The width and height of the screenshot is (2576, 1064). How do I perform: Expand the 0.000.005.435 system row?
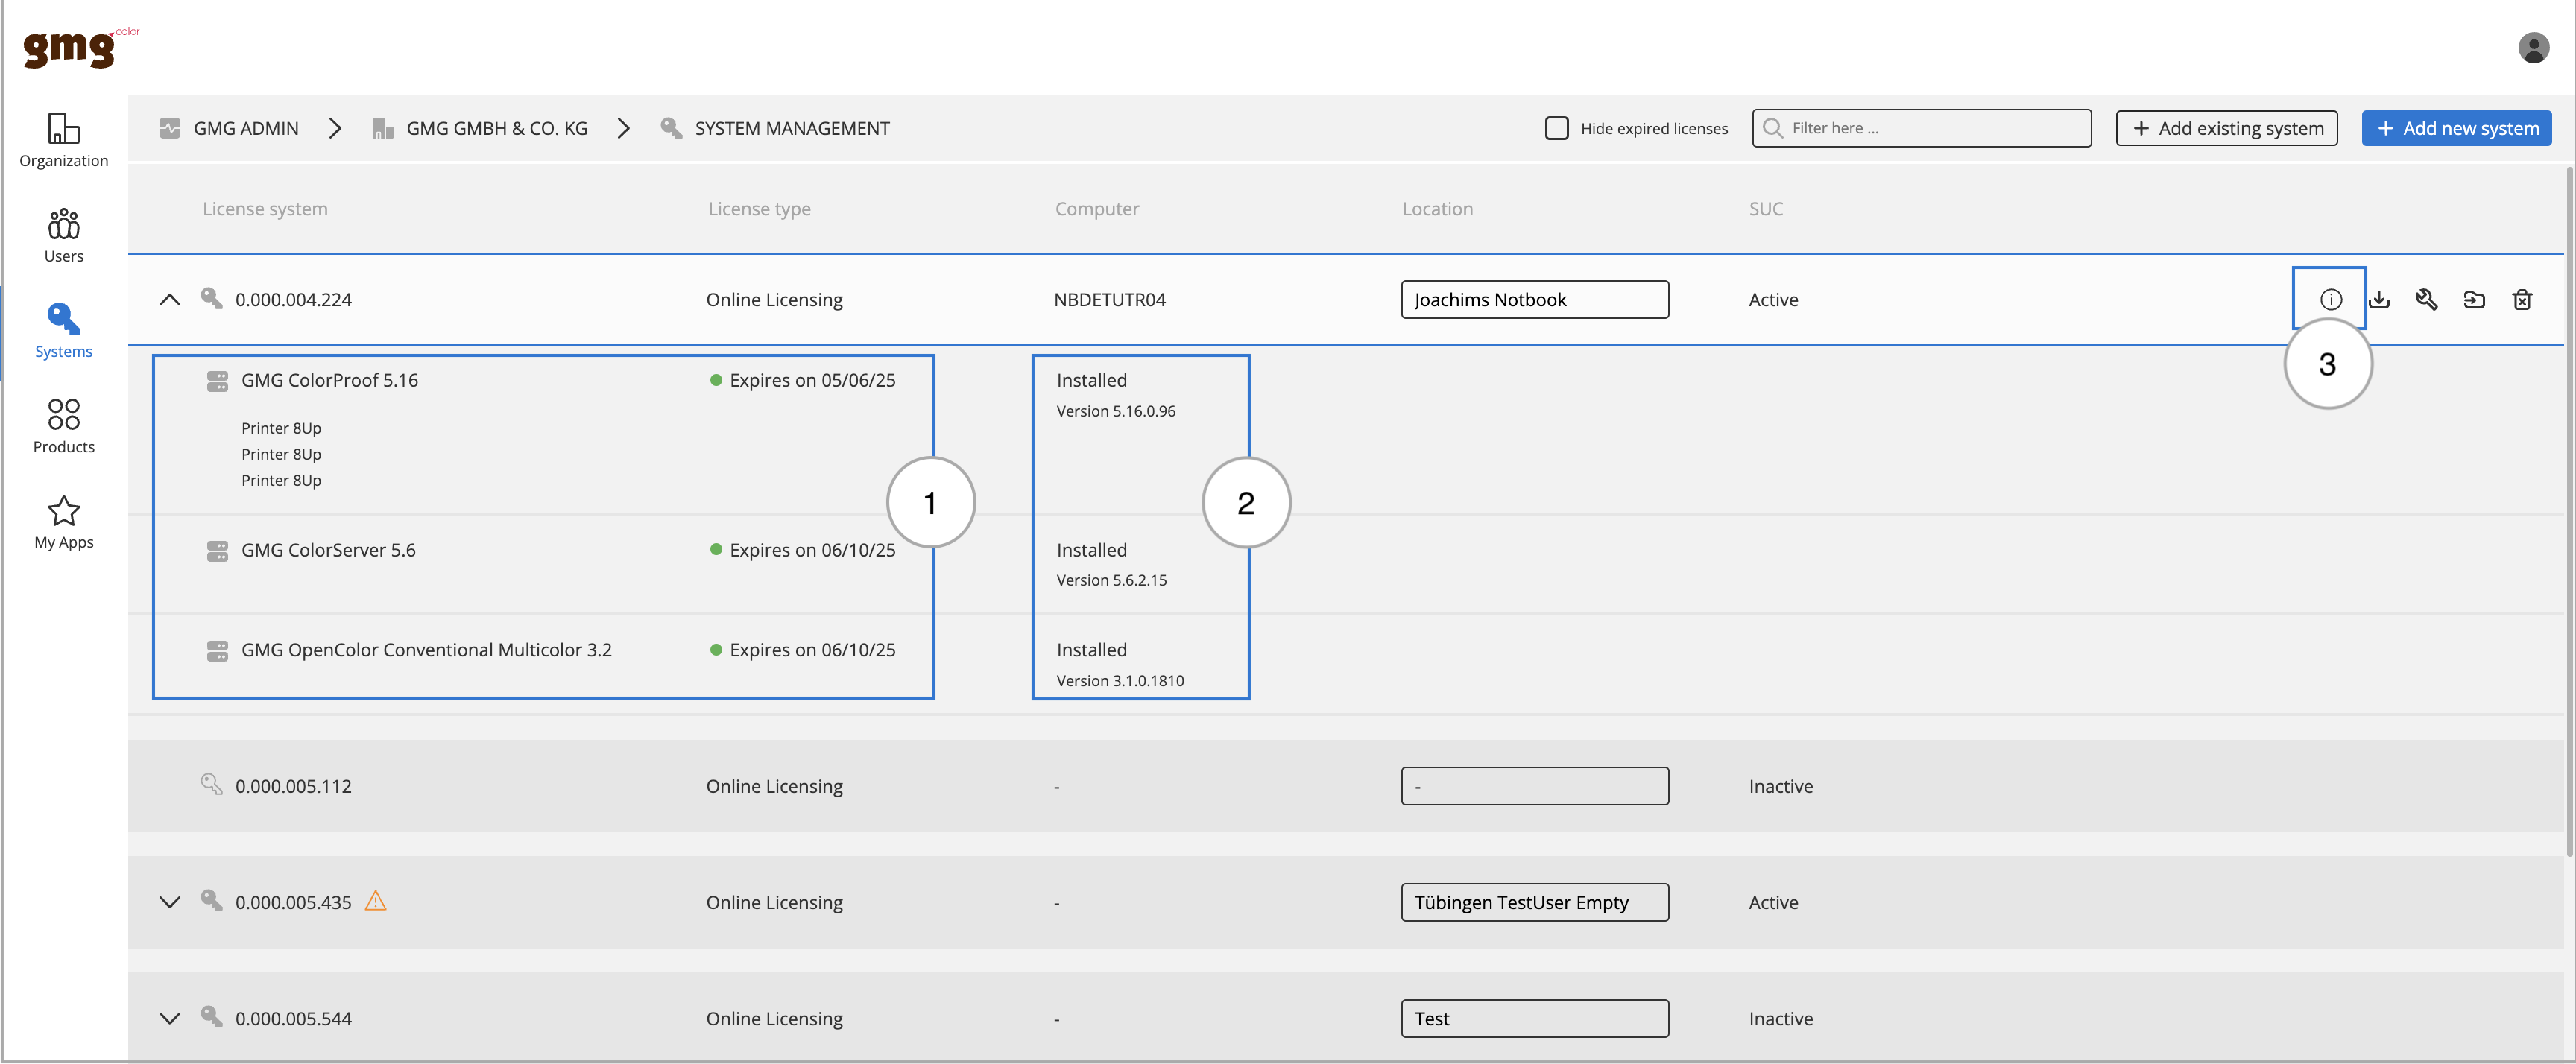pyautogui.click(x=170, y=902)
